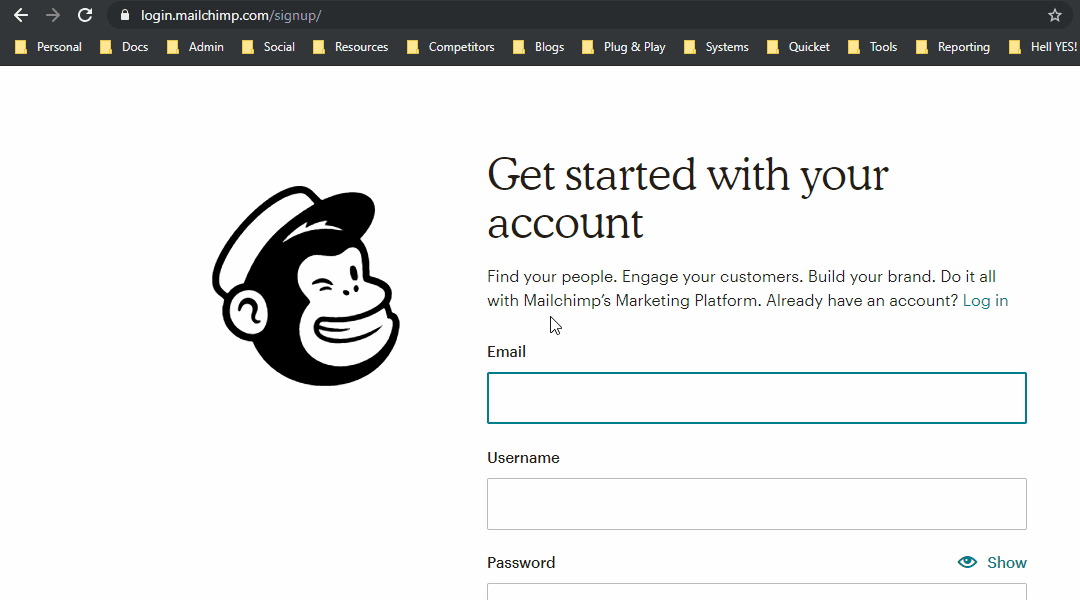
Task: Open the Plug & Play bookmark folder
Action: click(x=623, y=47)
